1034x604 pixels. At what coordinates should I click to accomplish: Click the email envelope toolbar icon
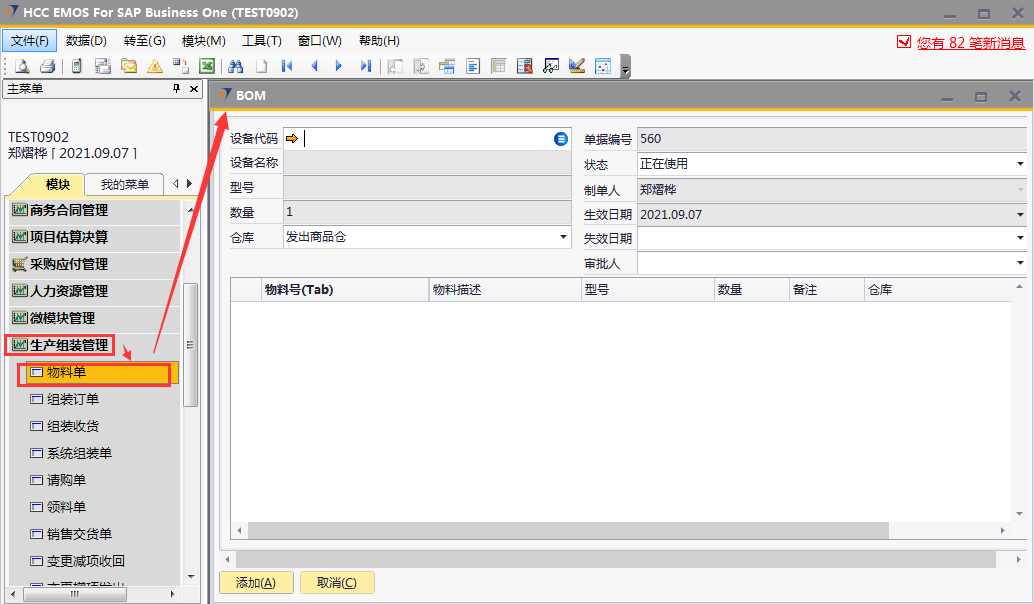tap(129, 66)
